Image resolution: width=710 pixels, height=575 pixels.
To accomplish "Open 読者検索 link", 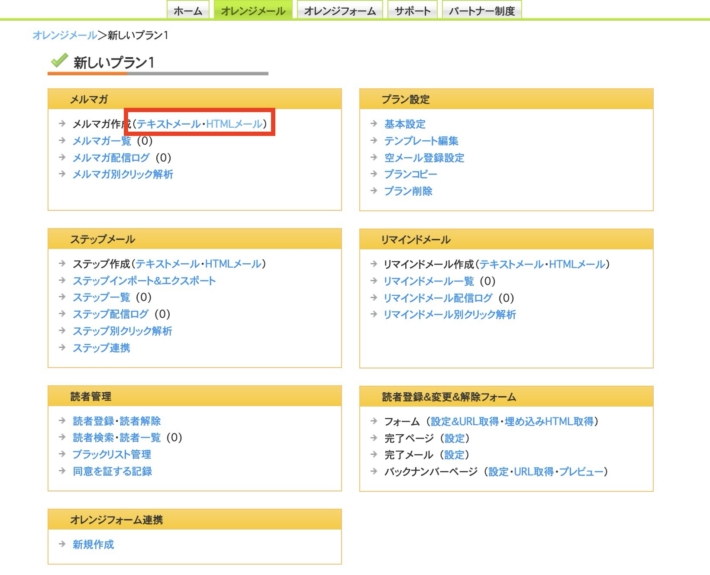I will pos(93,437).
